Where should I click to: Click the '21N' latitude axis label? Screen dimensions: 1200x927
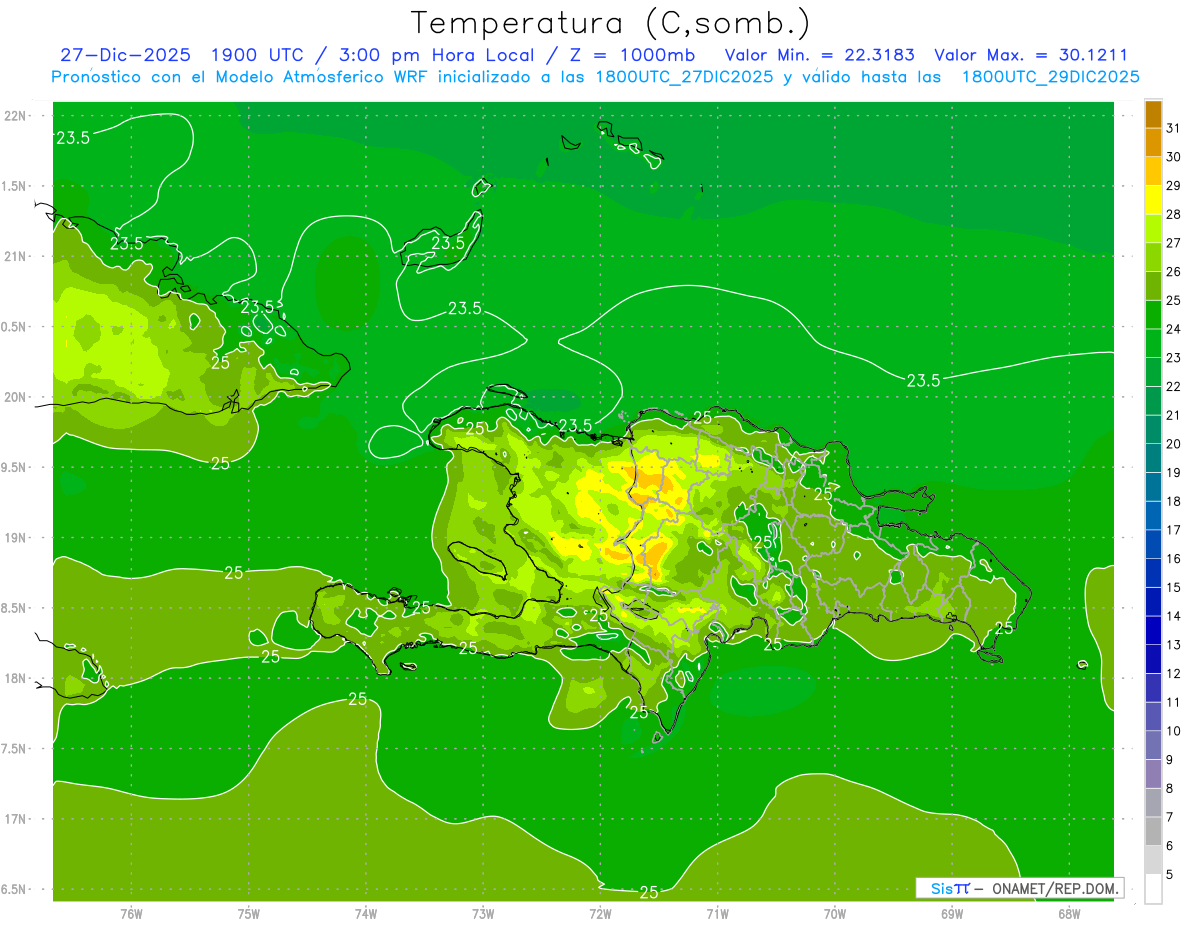tap(16, 256)
